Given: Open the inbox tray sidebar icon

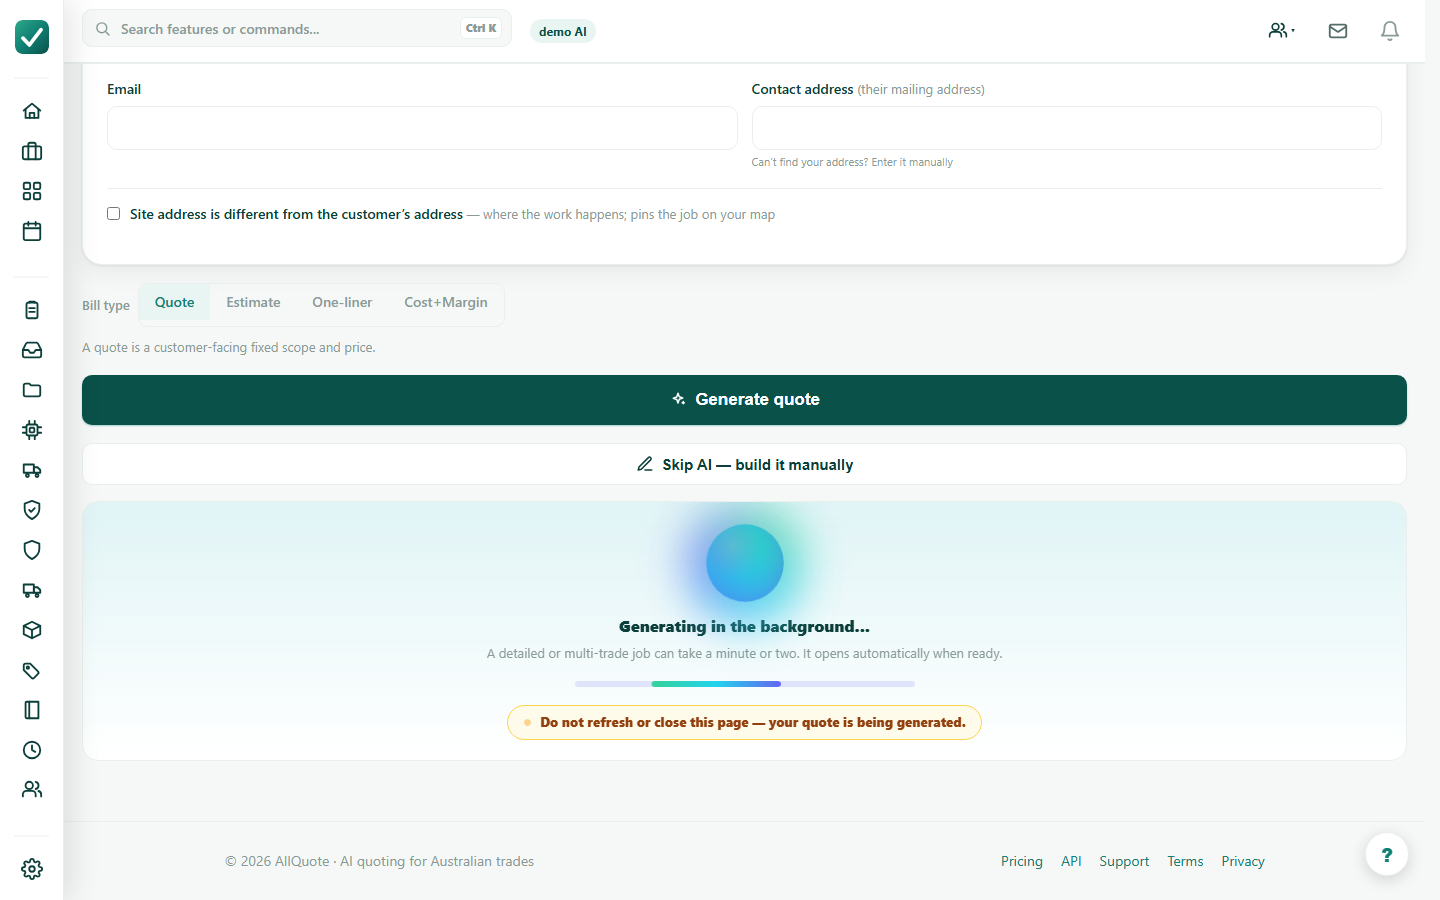Looking at the screenshot, I should pos(32,350).
